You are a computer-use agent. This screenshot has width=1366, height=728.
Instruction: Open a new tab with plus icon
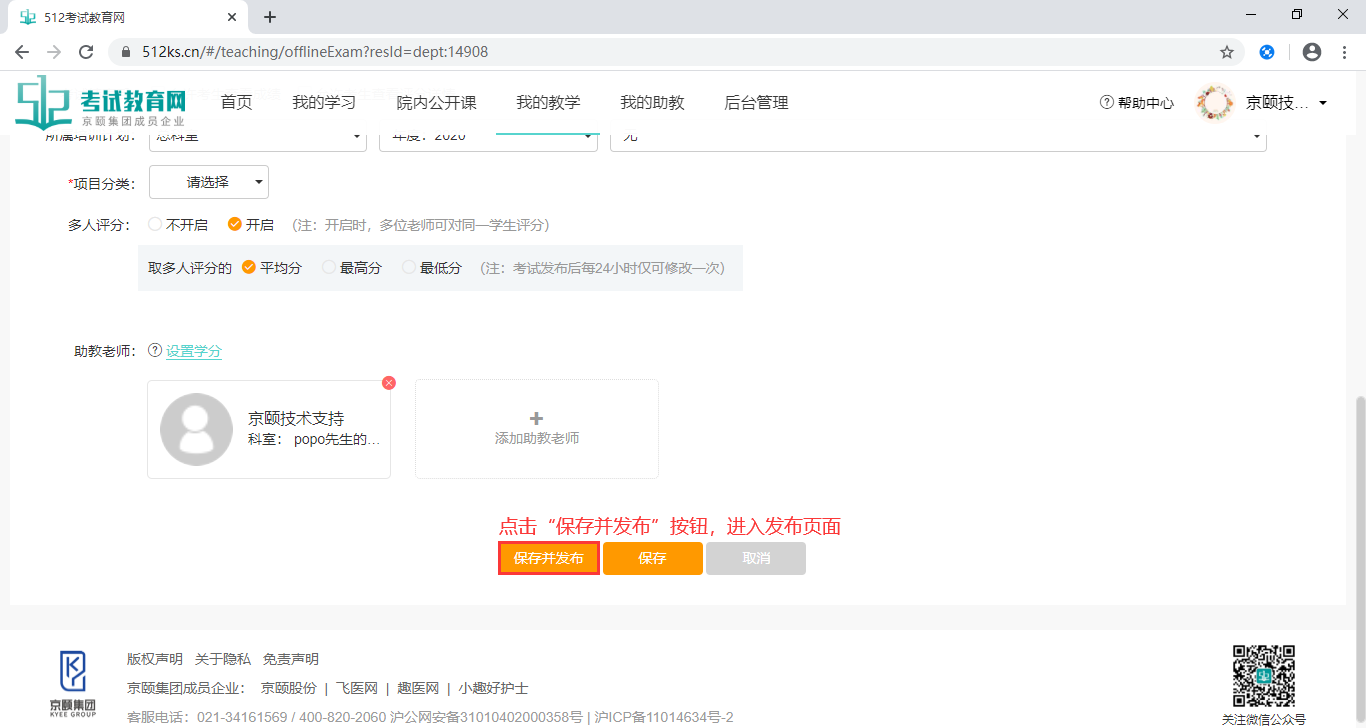pos(270,17)
